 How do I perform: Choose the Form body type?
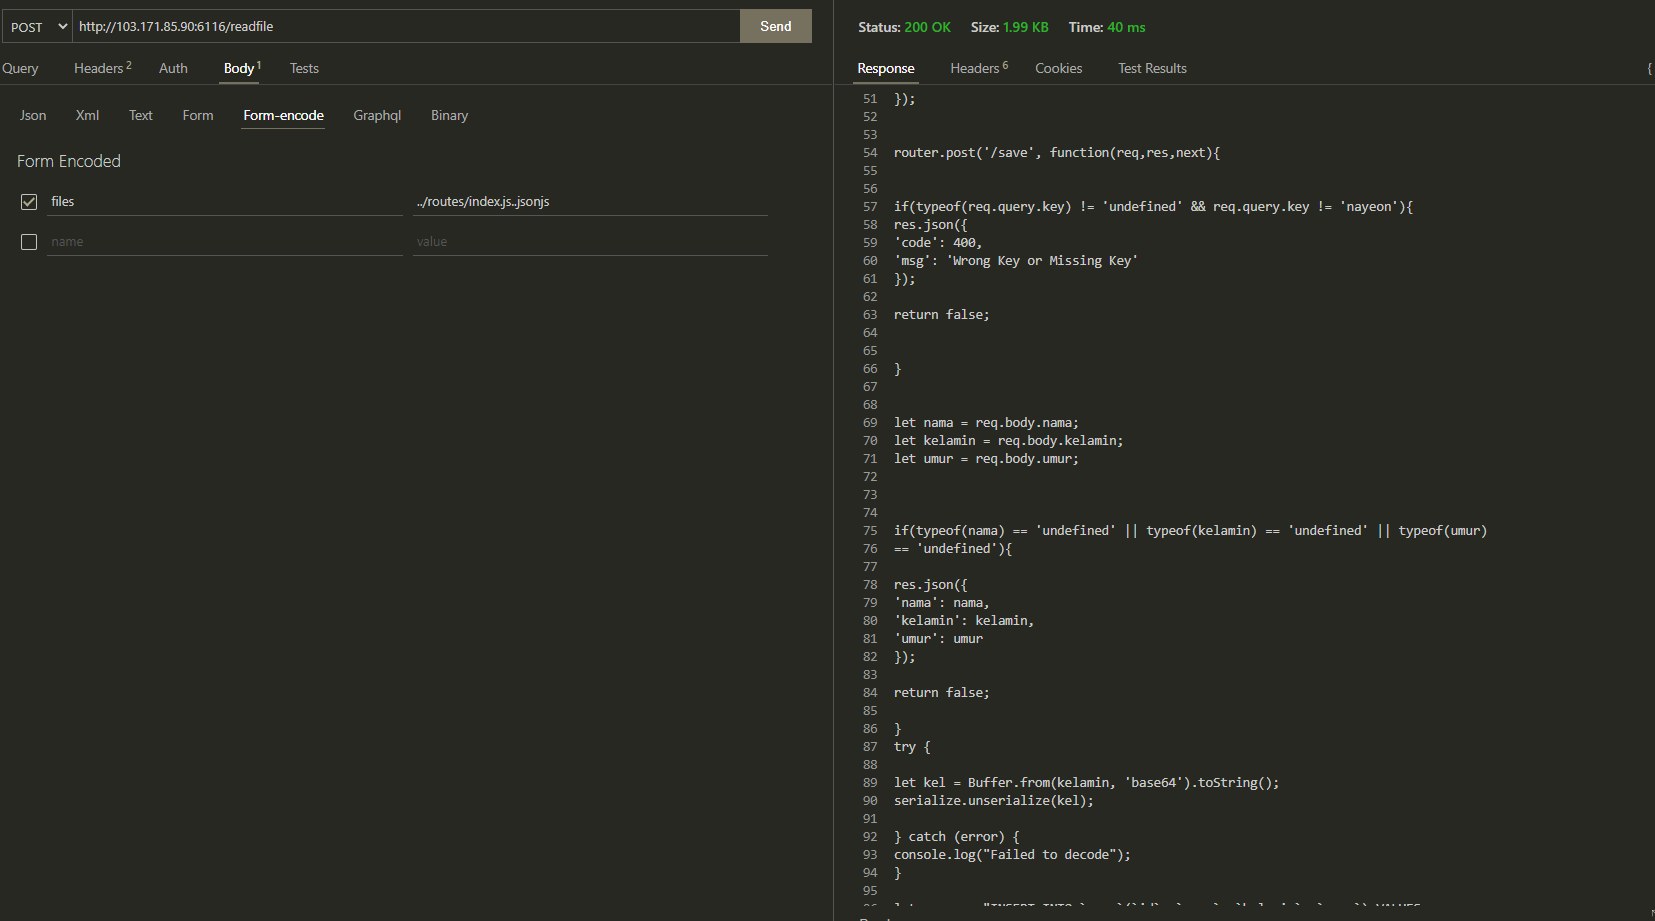(198, 115)
